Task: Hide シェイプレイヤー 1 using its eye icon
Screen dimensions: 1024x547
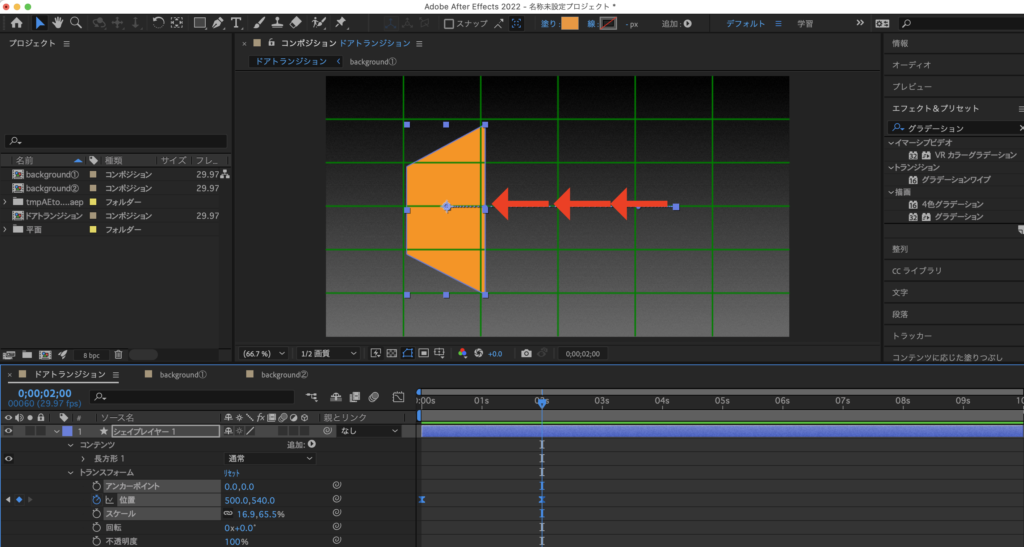Action: (9, 431)
